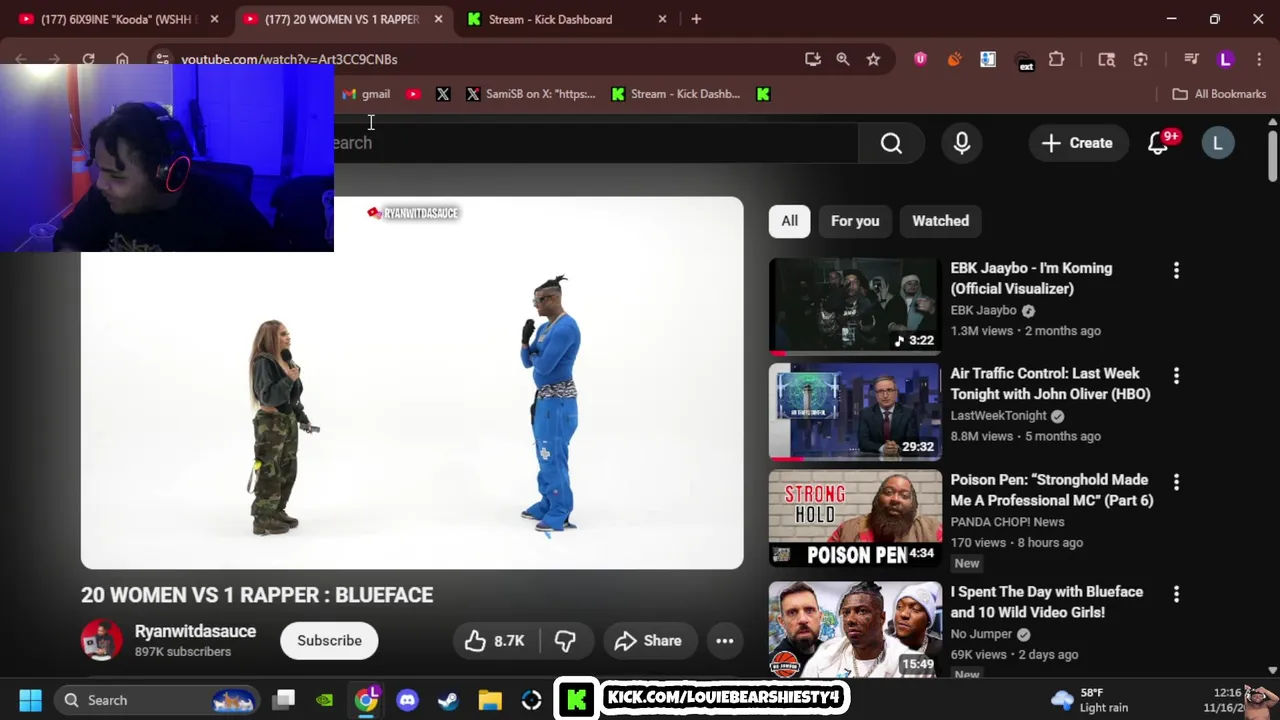Screen dimensions: 1280x720
Task: Open the SamiSB on X bookmark
Action: (531, 94)
